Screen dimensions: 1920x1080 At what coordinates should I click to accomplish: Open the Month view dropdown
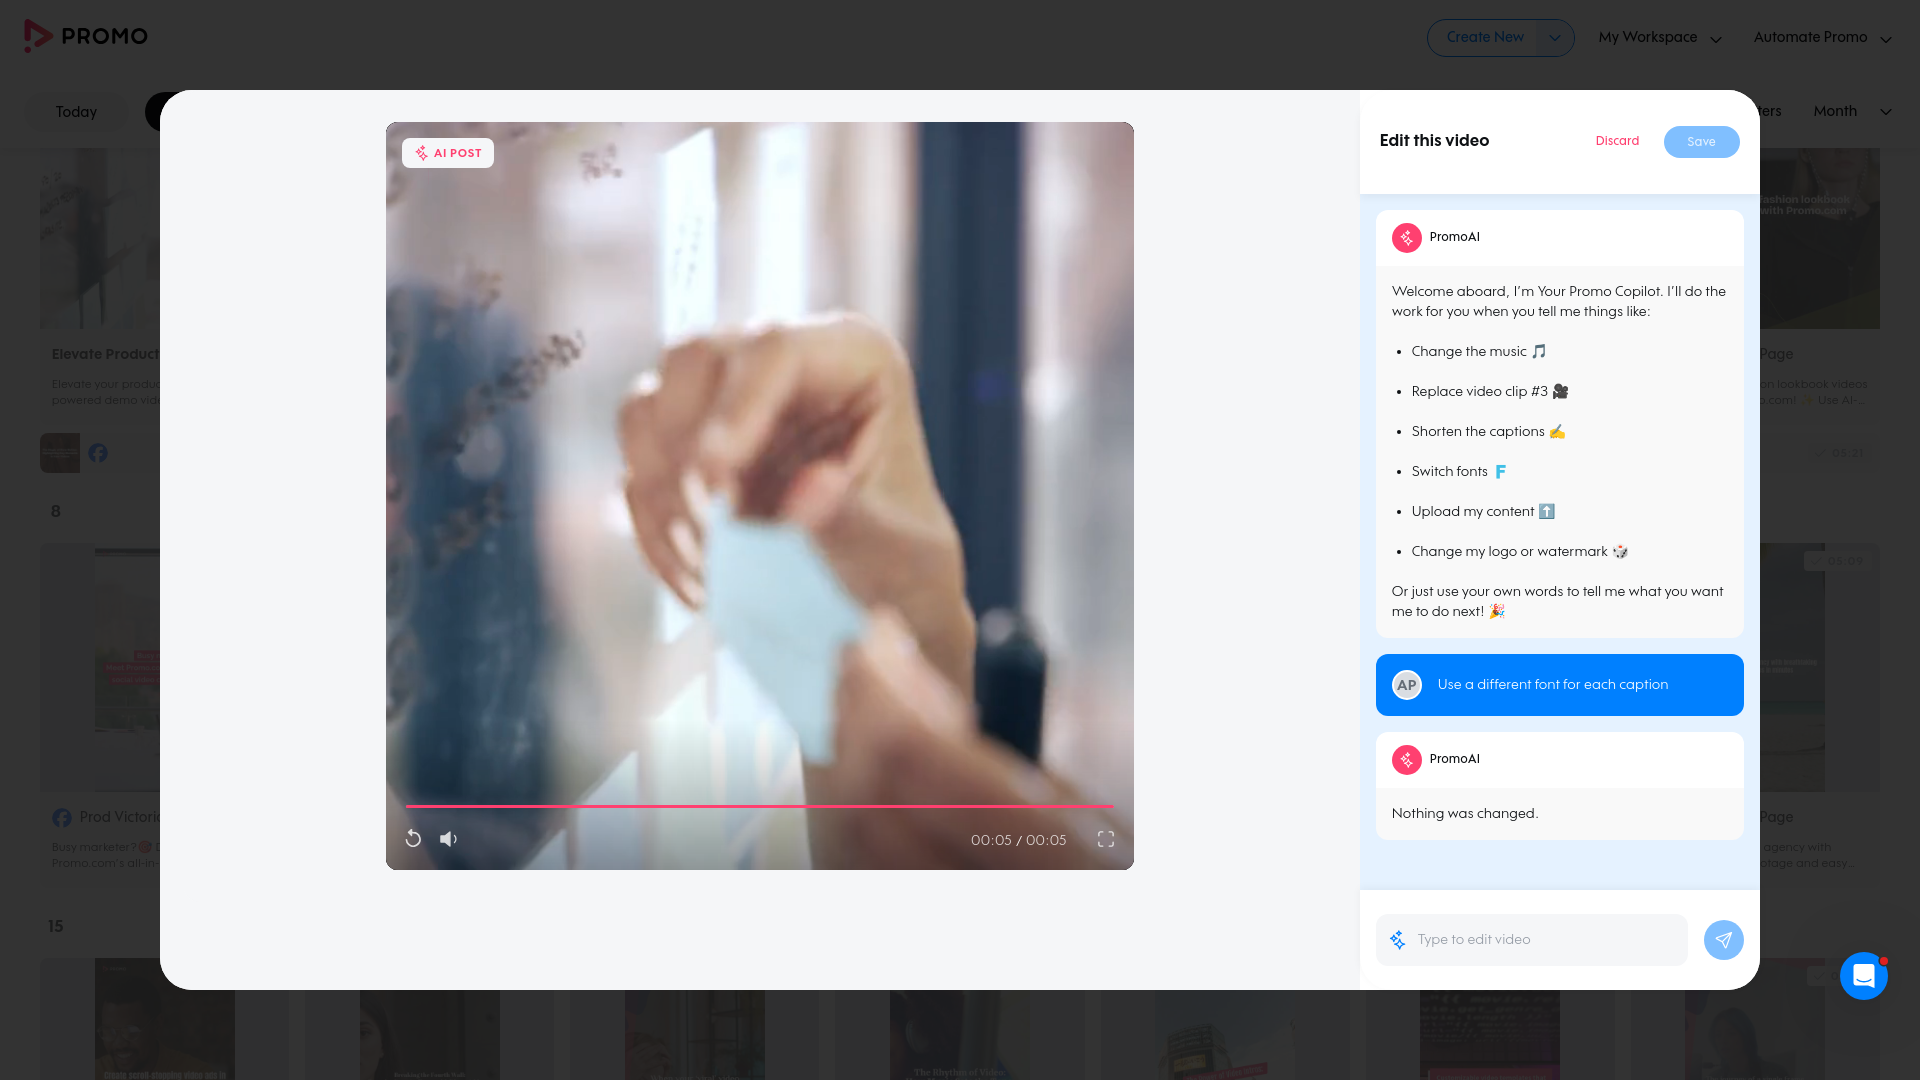tap(1852, 112)
